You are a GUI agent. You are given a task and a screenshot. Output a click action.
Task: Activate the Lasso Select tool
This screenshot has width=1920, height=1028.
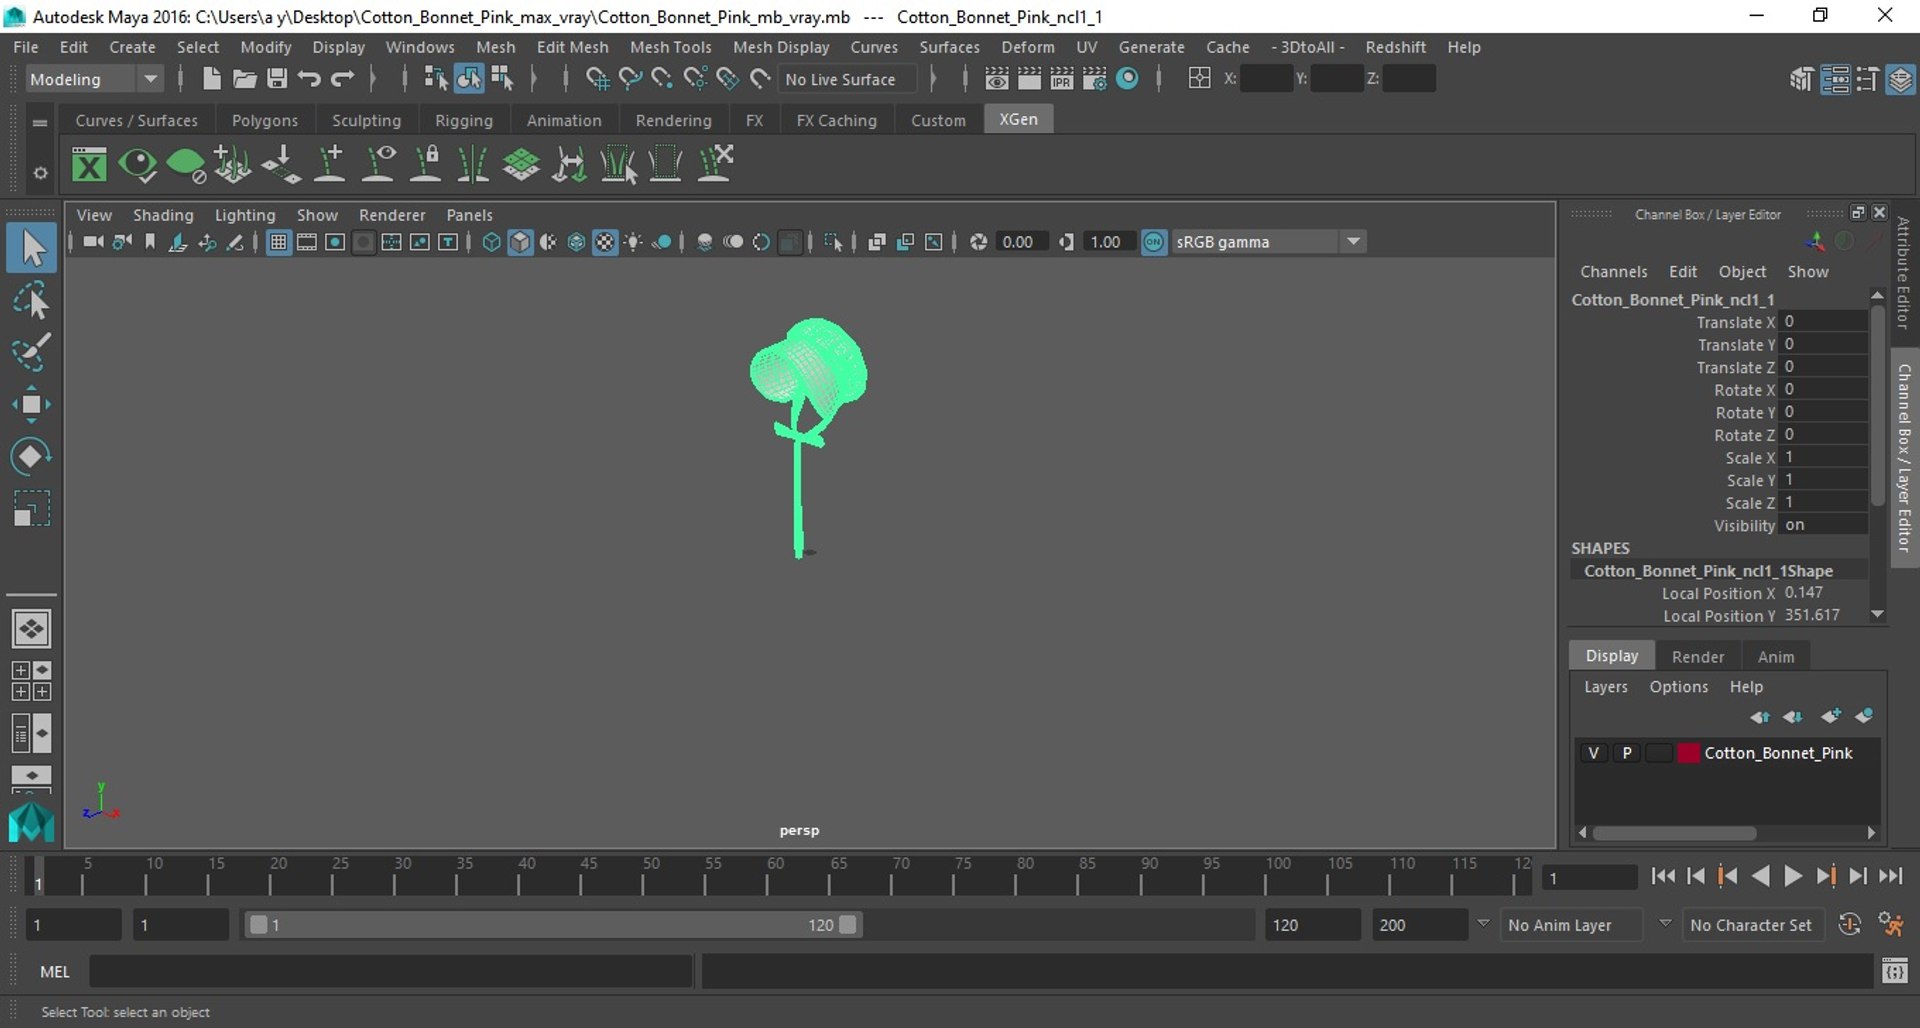pos(31,300)
